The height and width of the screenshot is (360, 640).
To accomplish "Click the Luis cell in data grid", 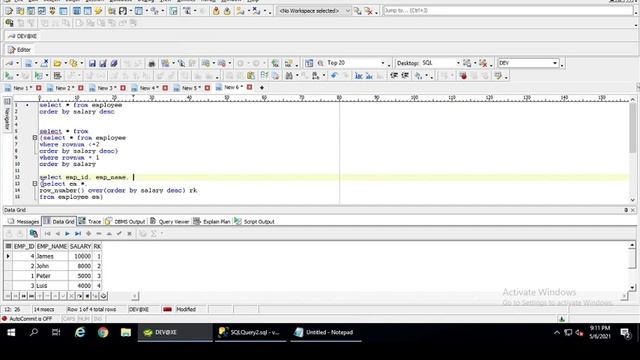I will (52, 286).
